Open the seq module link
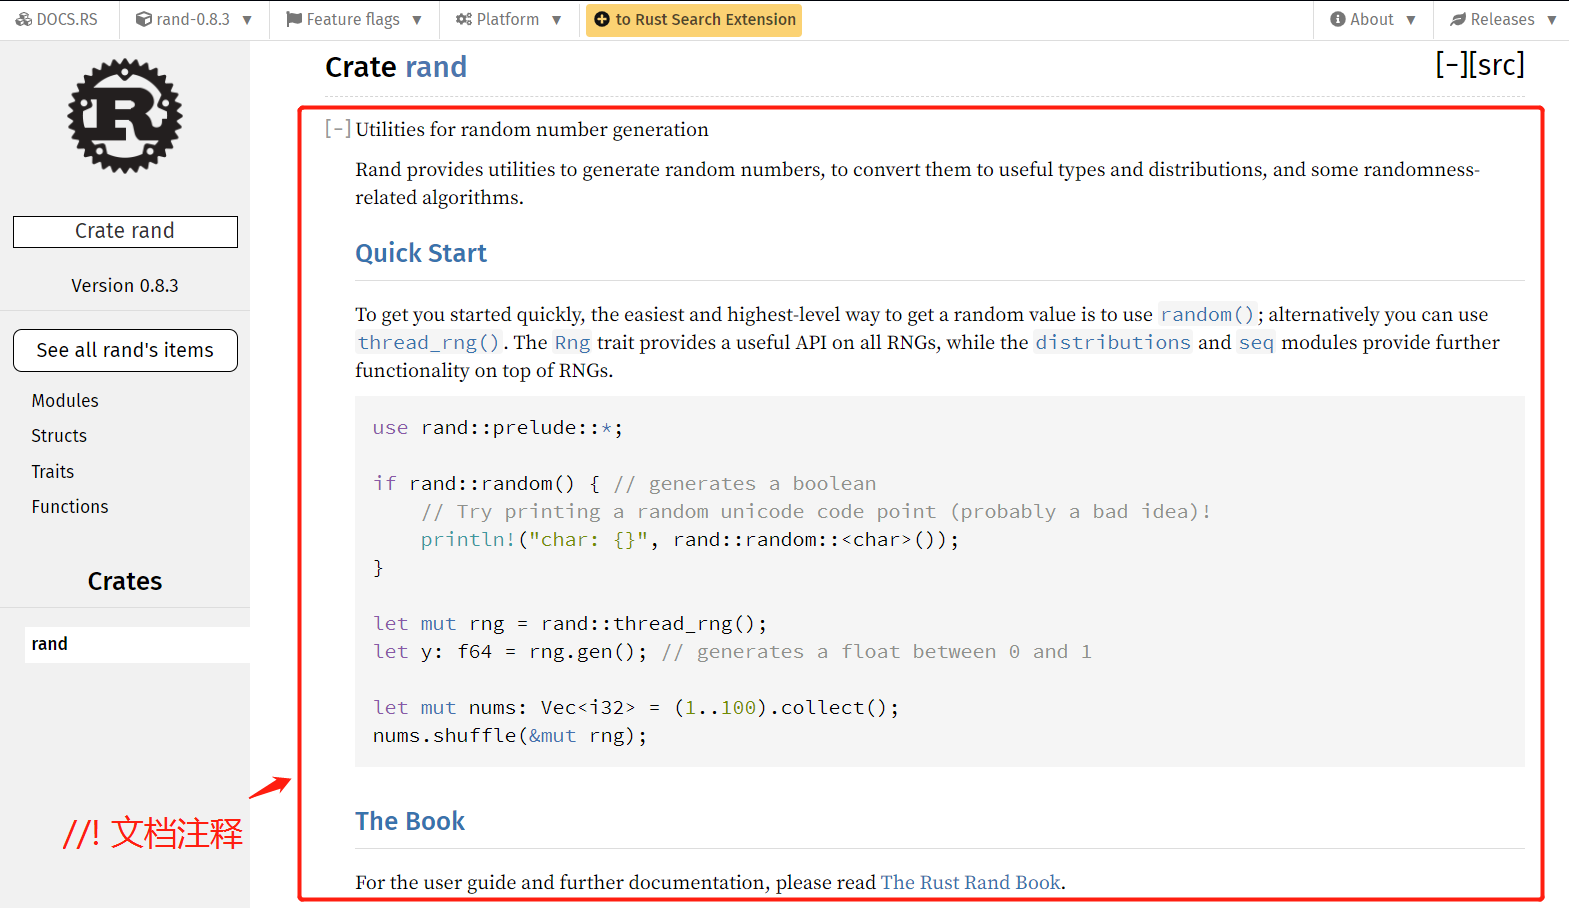1569x908 pixels. [1256, 343]
